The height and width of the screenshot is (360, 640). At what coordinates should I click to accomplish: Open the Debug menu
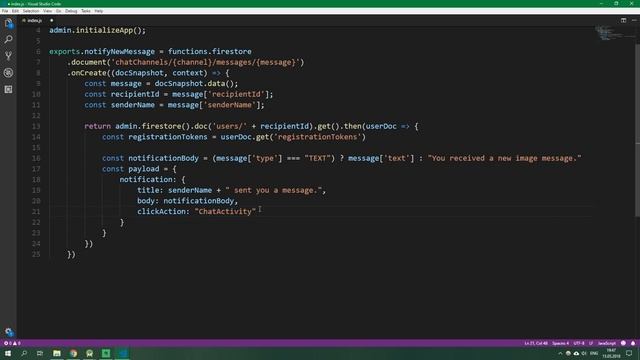71,11
